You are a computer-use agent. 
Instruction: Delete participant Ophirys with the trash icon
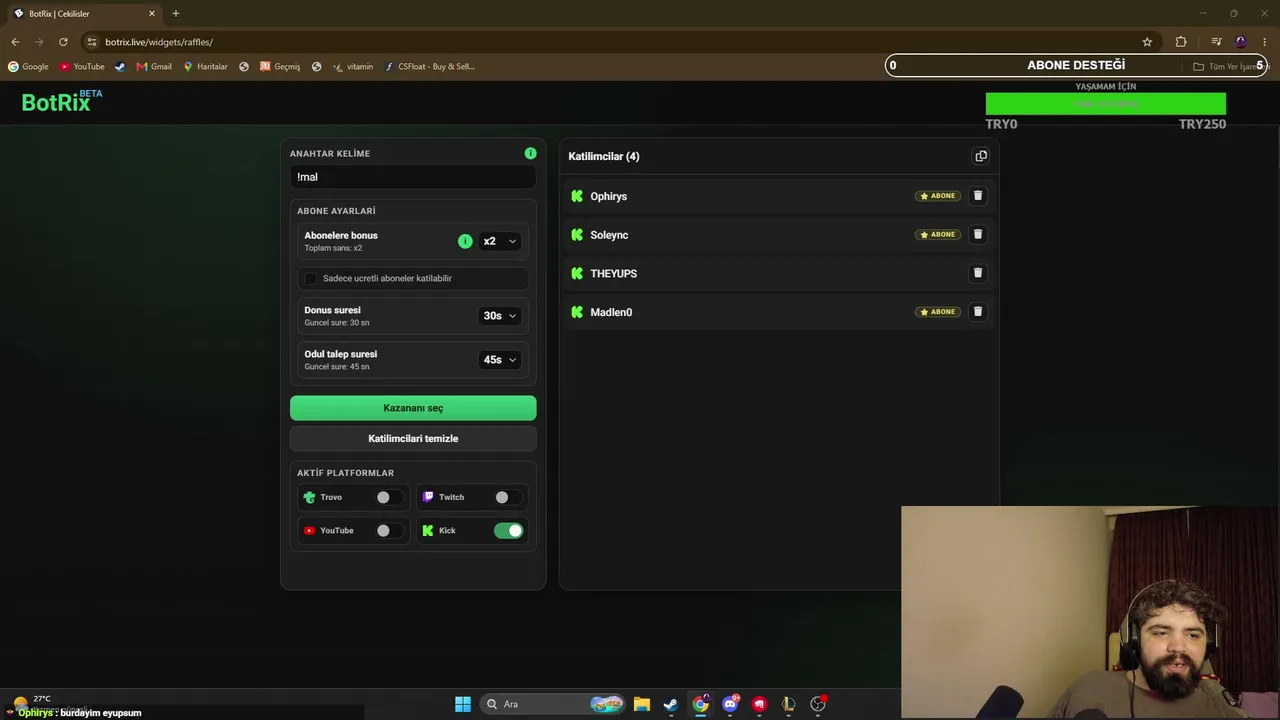click(x=978, y=196)
